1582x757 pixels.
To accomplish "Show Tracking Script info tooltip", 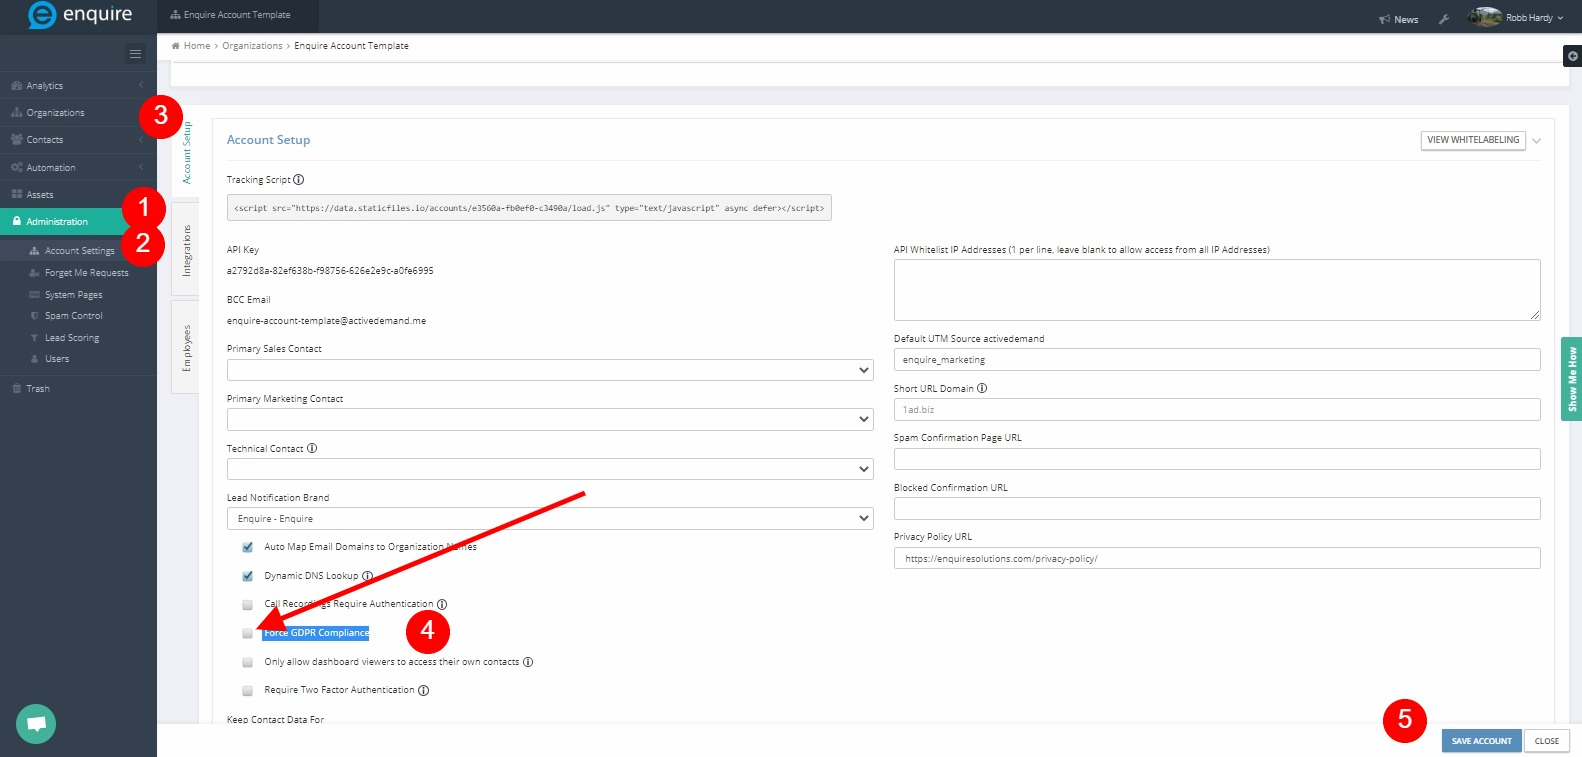I will [x=299, y=180].
